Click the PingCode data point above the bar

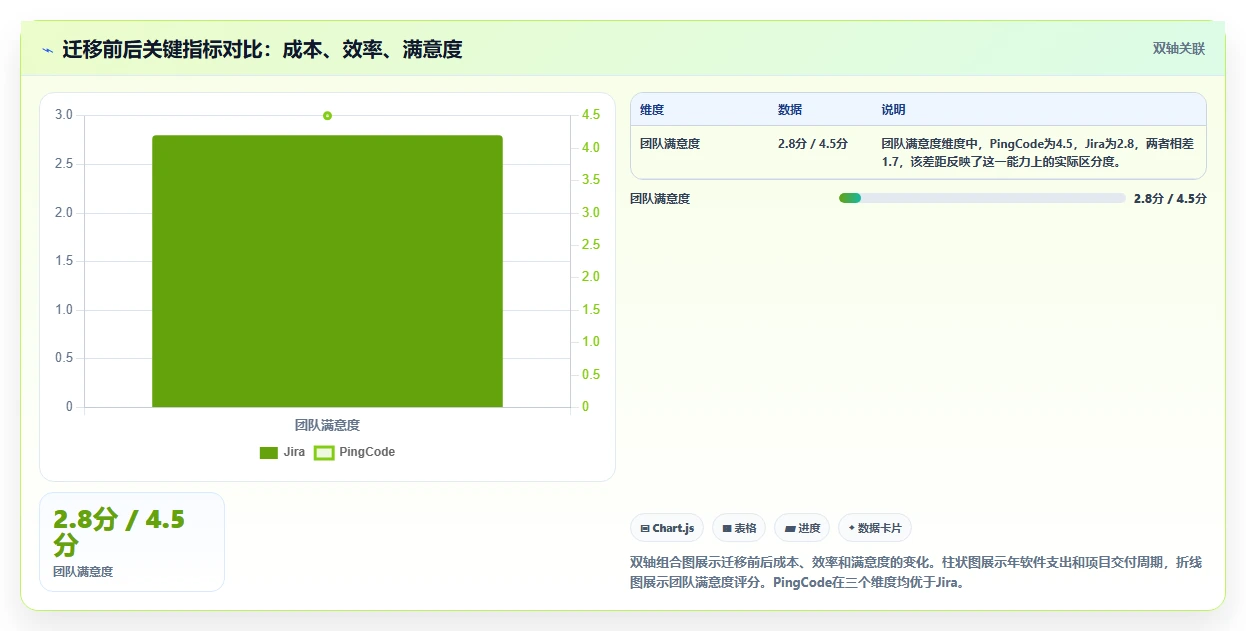pos(327,115)
